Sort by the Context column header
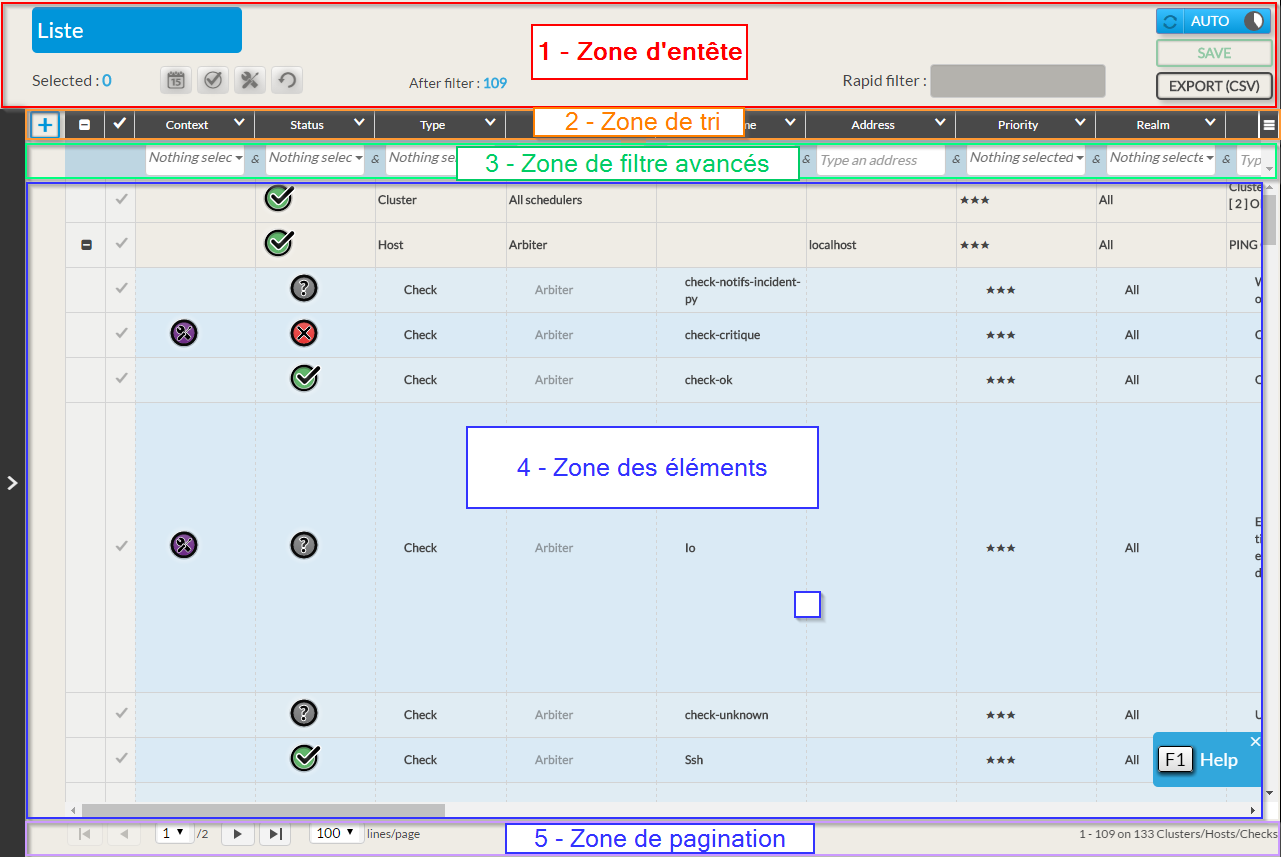This screenshot has width=1281, height=857. [x=187, y=125]
